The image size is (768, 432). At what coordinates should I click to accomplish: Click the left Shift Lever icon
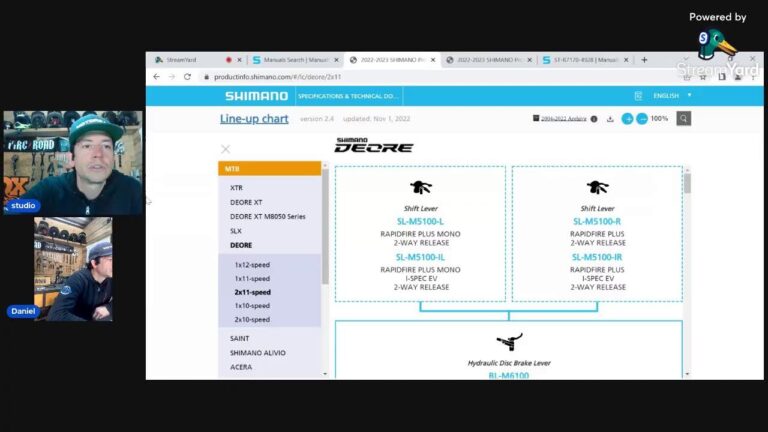click(x=421, y=187)
